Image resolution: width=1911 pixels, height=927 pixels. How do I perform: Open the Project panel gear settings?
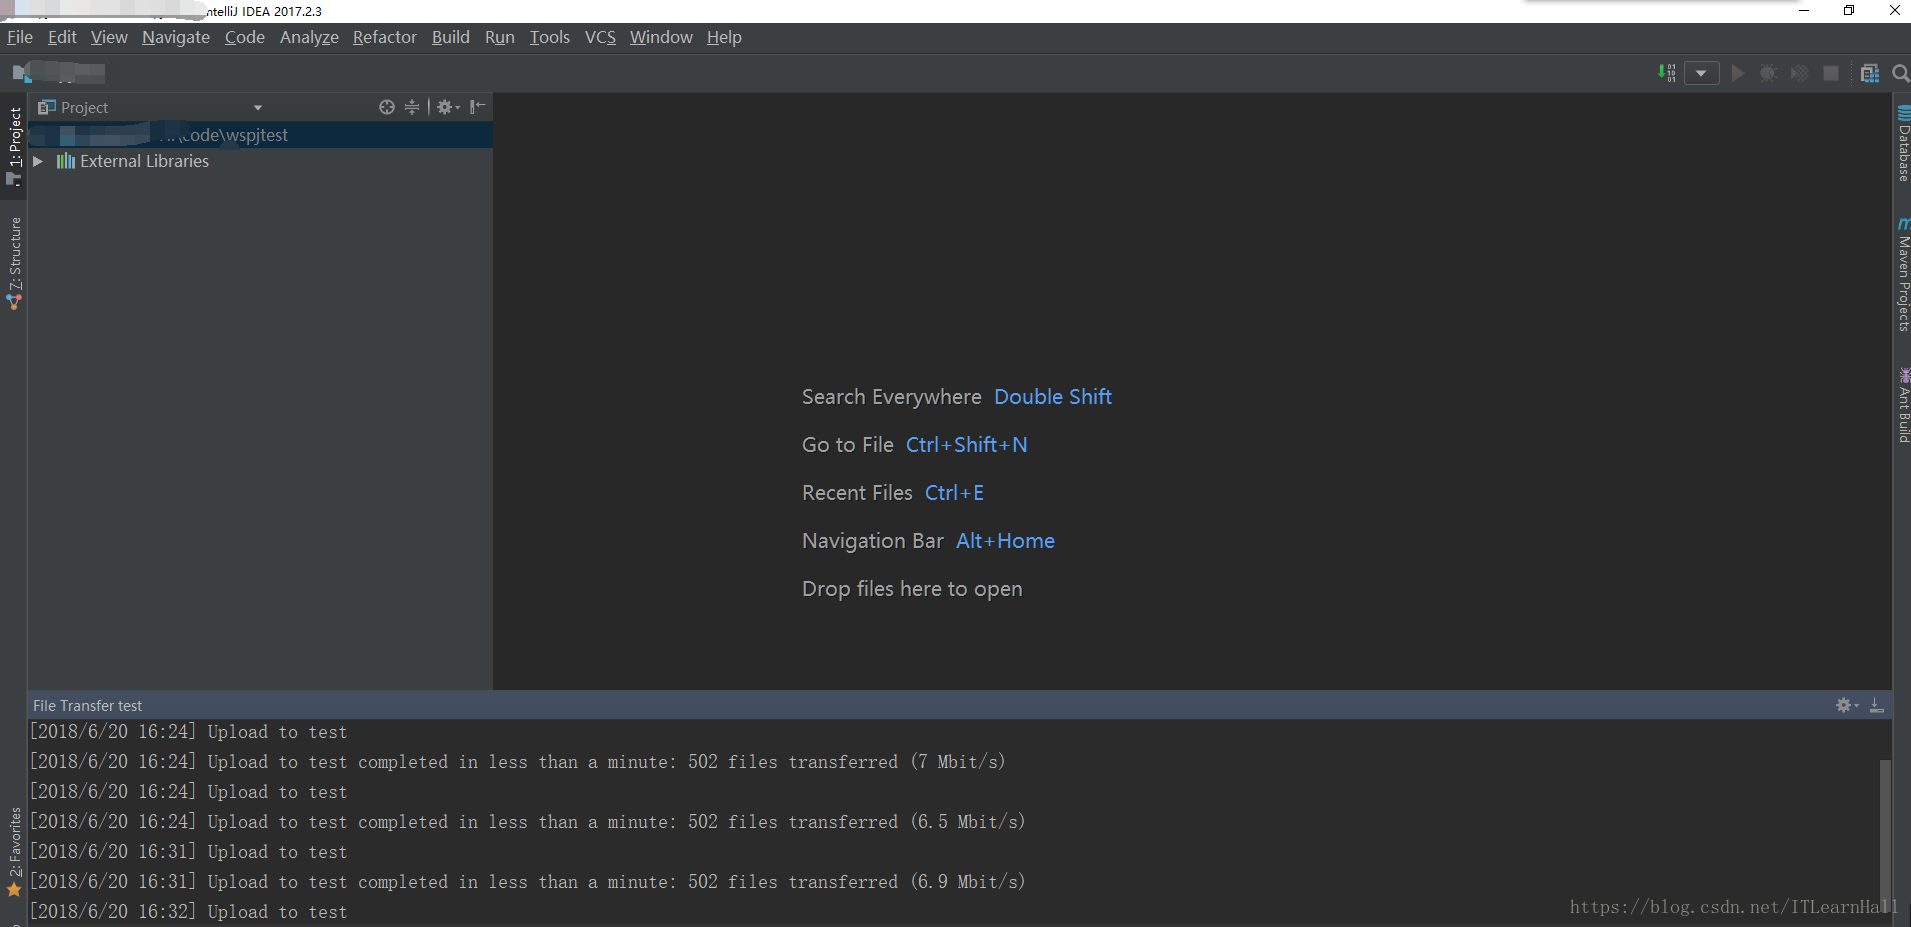(447, 107)
